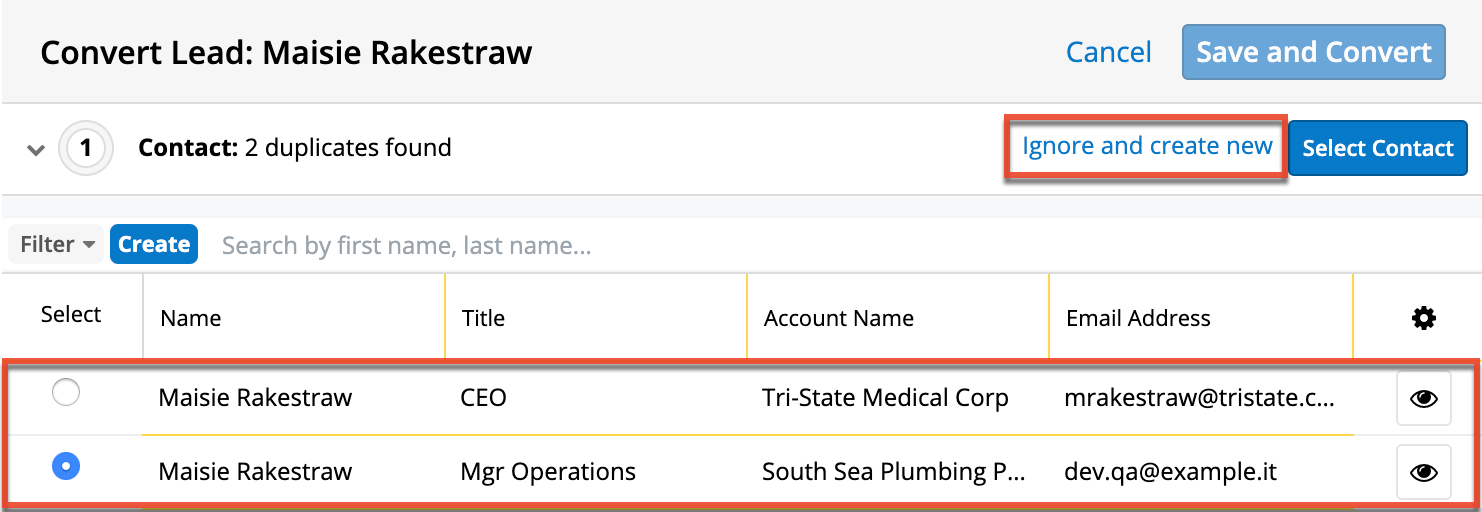This screenshot has width=1482, height=512.
Task: Click the dev.qa@example.it email address
Action: tap(1171, 471)
